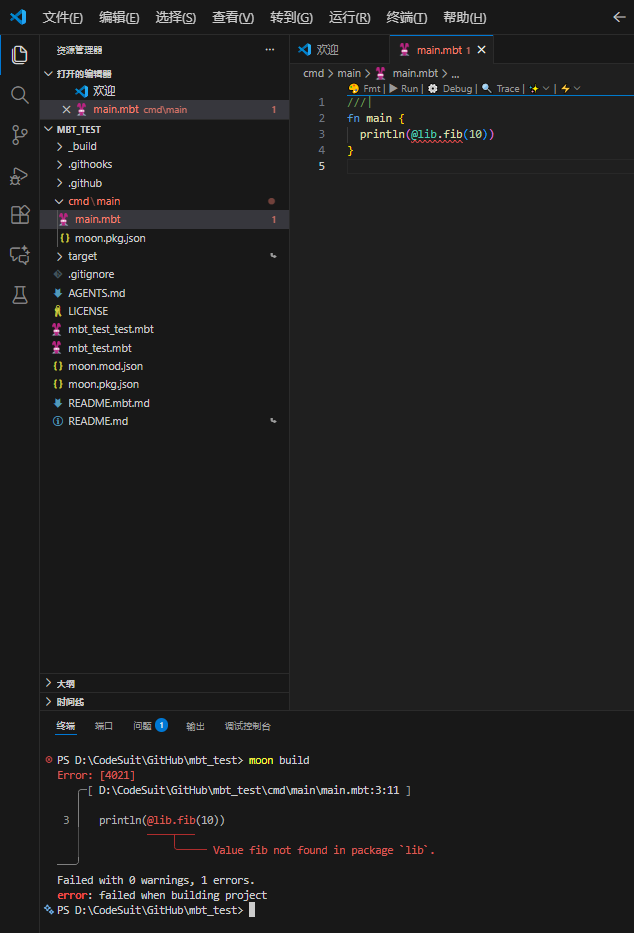Open the Extensions view
This screenshot has width=634, height=933.
point(19,215)
